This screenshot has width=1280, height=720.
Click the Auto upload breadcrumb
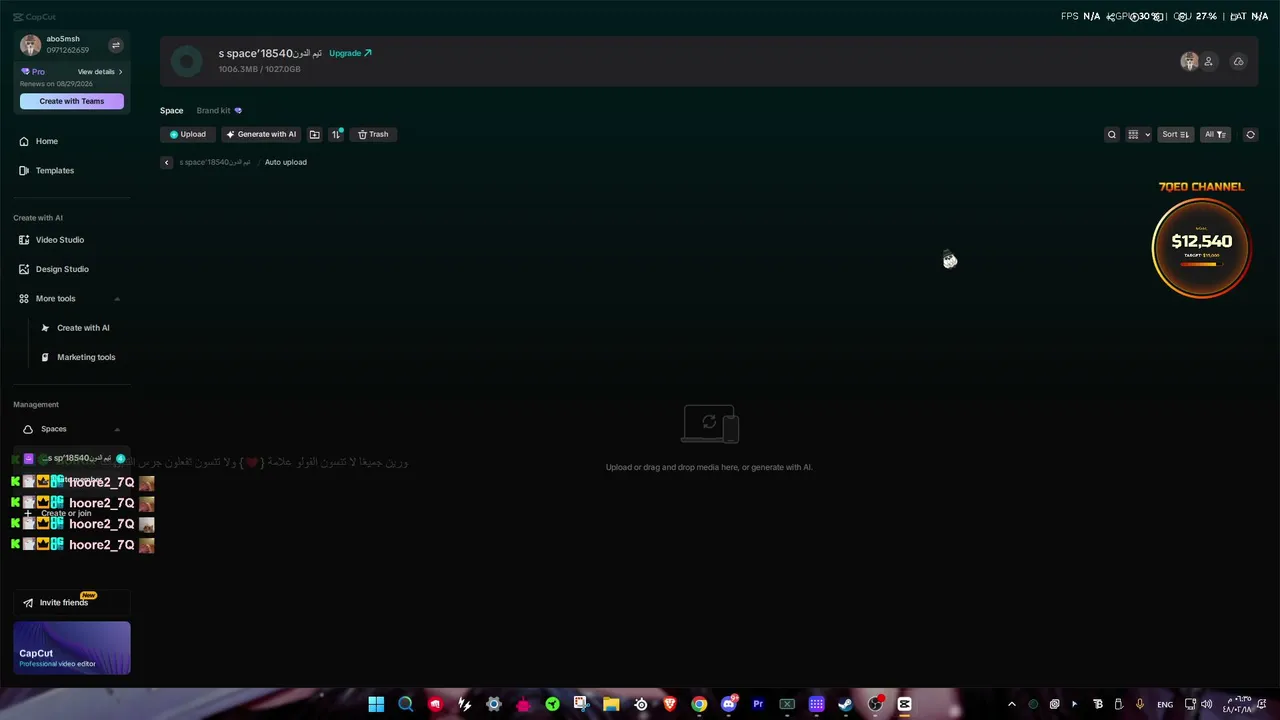point(286,162)
